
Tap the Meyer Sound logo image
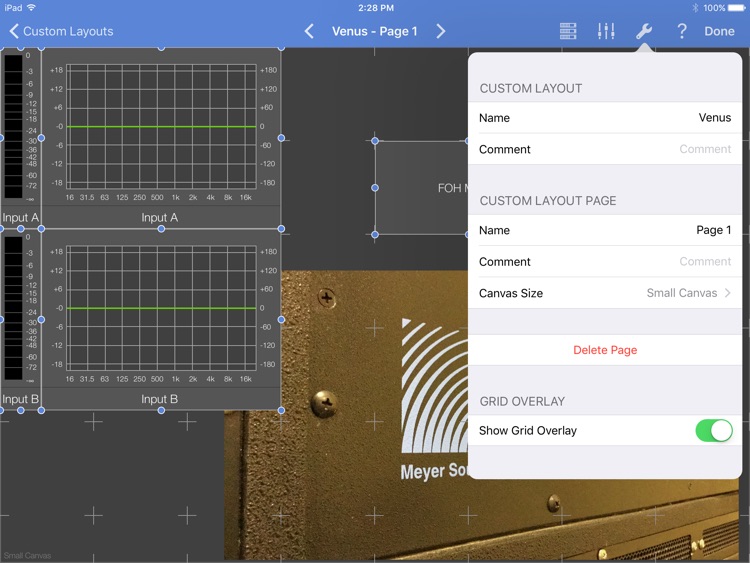click(434, 399)
